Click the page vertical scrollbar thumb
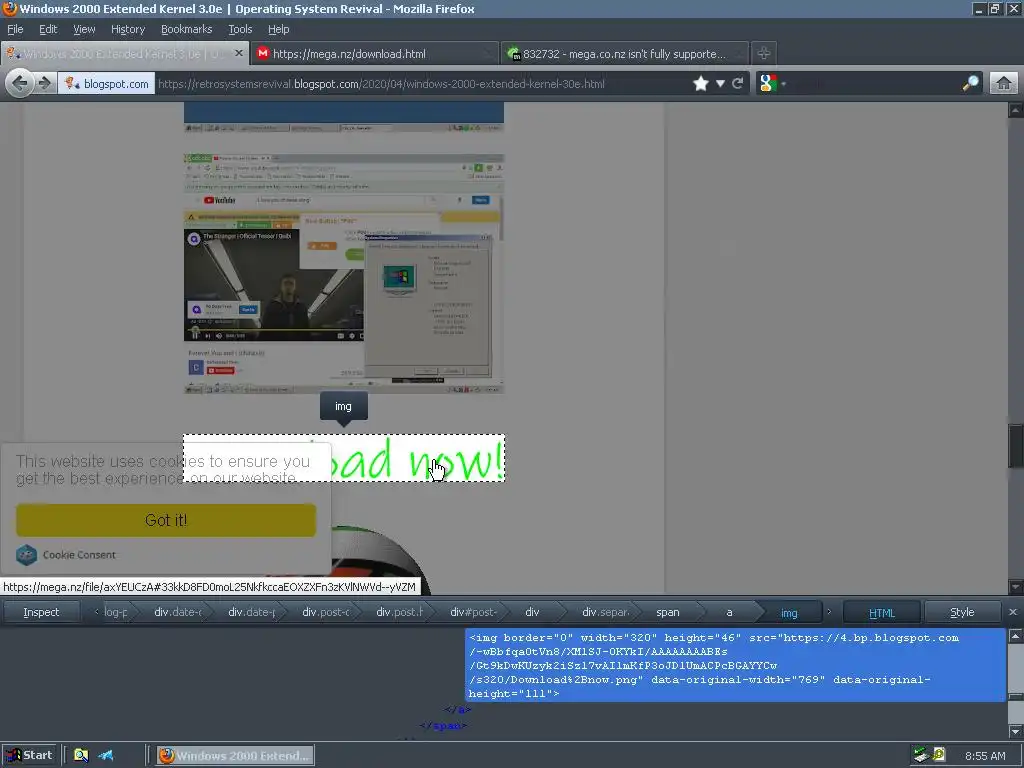Viewport: 1024px width, 768px height. (1016, 445)
